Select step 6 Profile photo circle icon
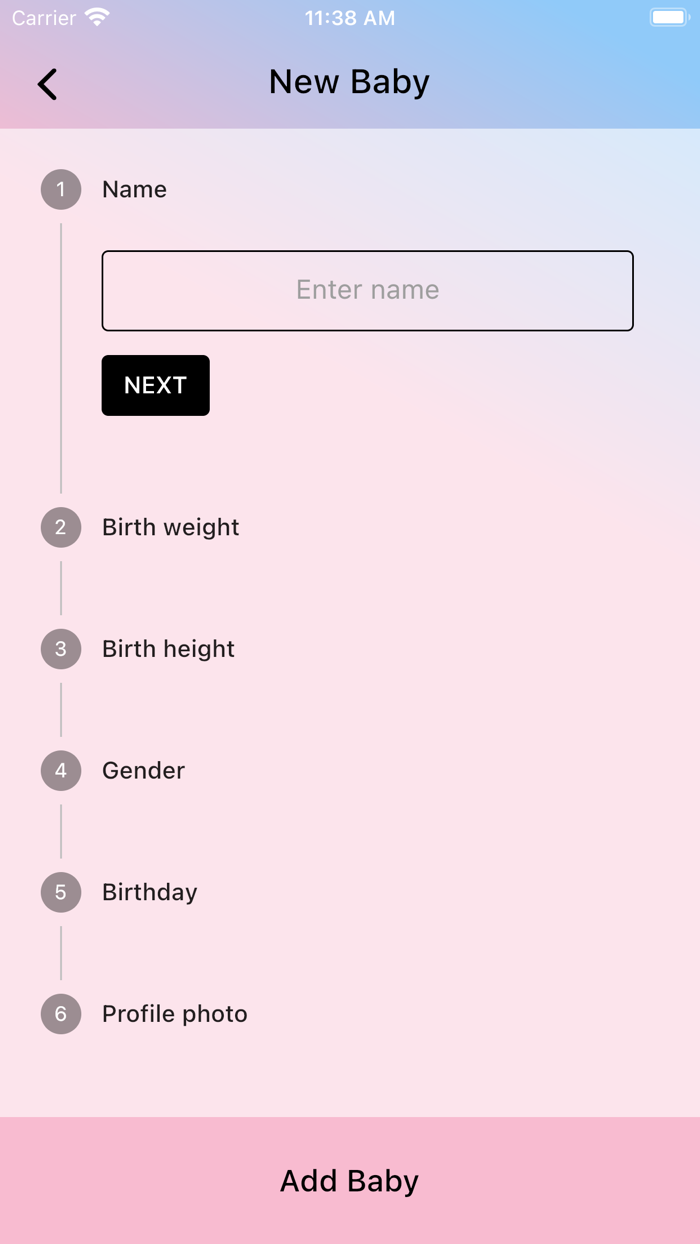This screenshot has width=700, height=1244. 60,1014
